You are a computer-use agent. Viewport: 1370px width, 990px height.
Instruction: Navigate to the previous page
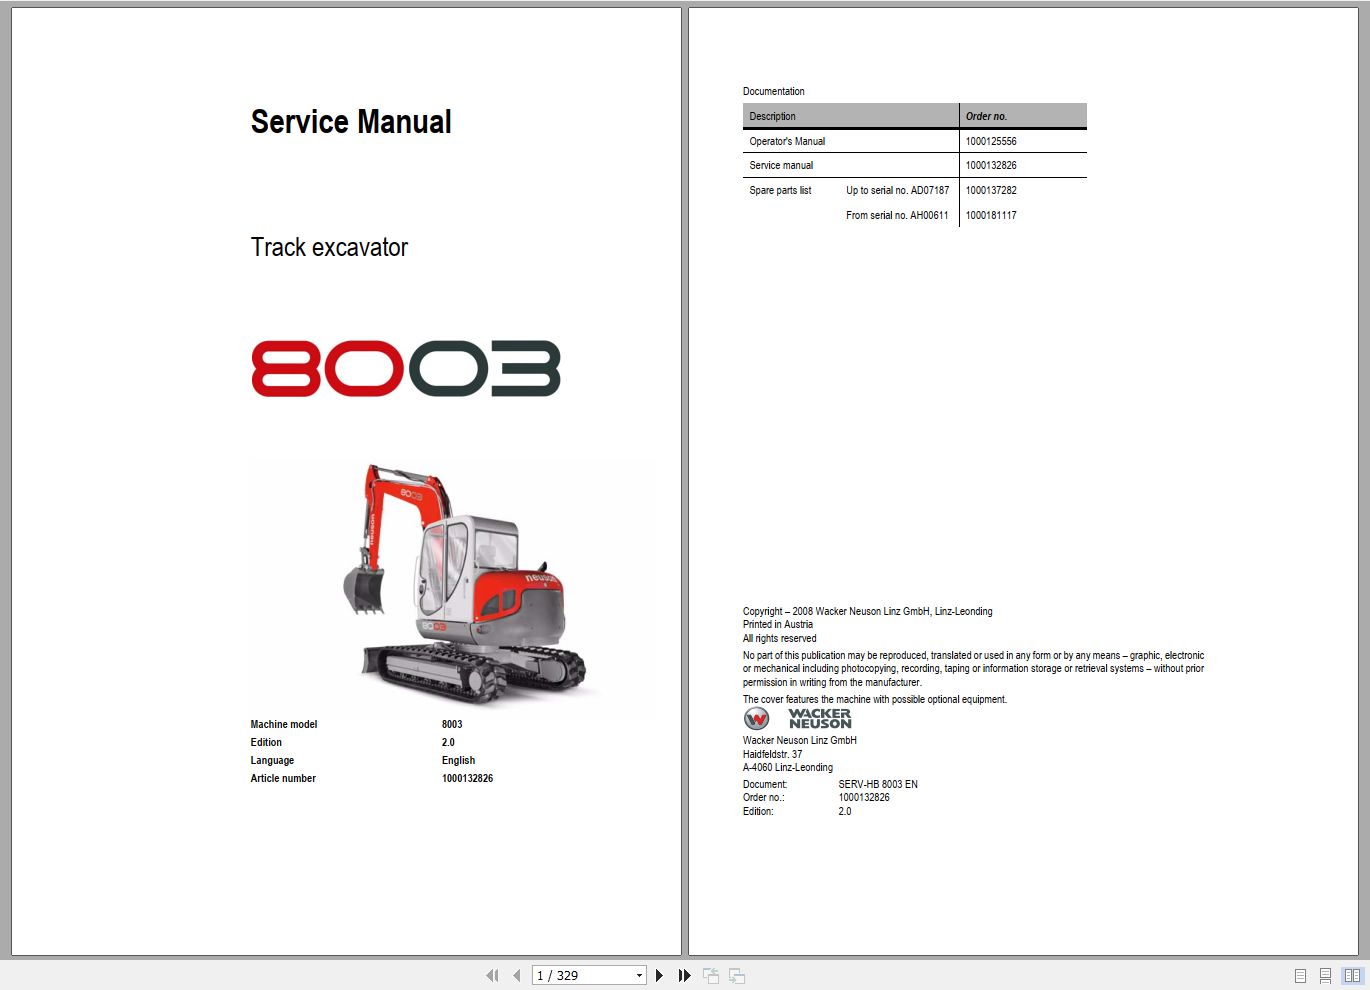click(516, 975)
